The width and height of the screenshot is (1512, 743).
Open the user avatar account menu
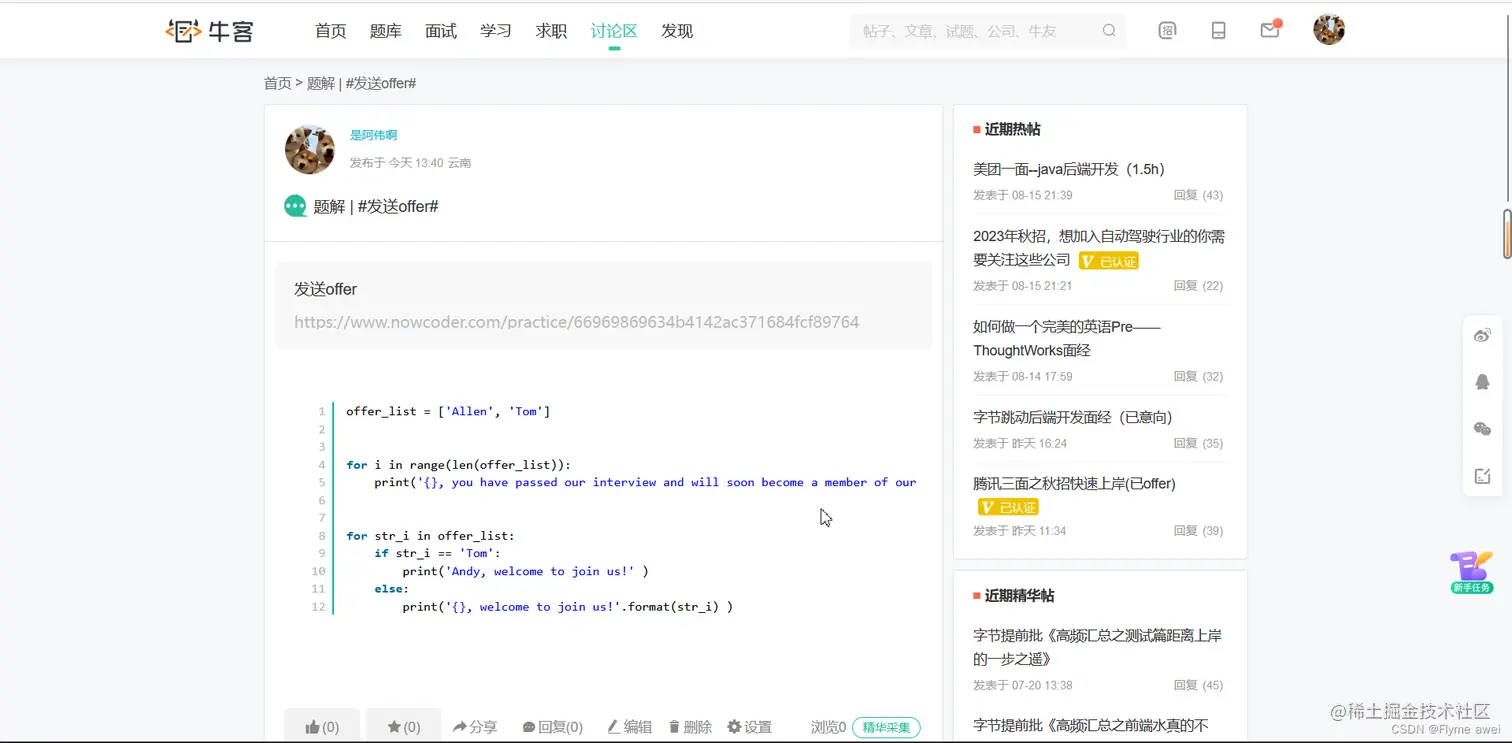pos(1329,29)
